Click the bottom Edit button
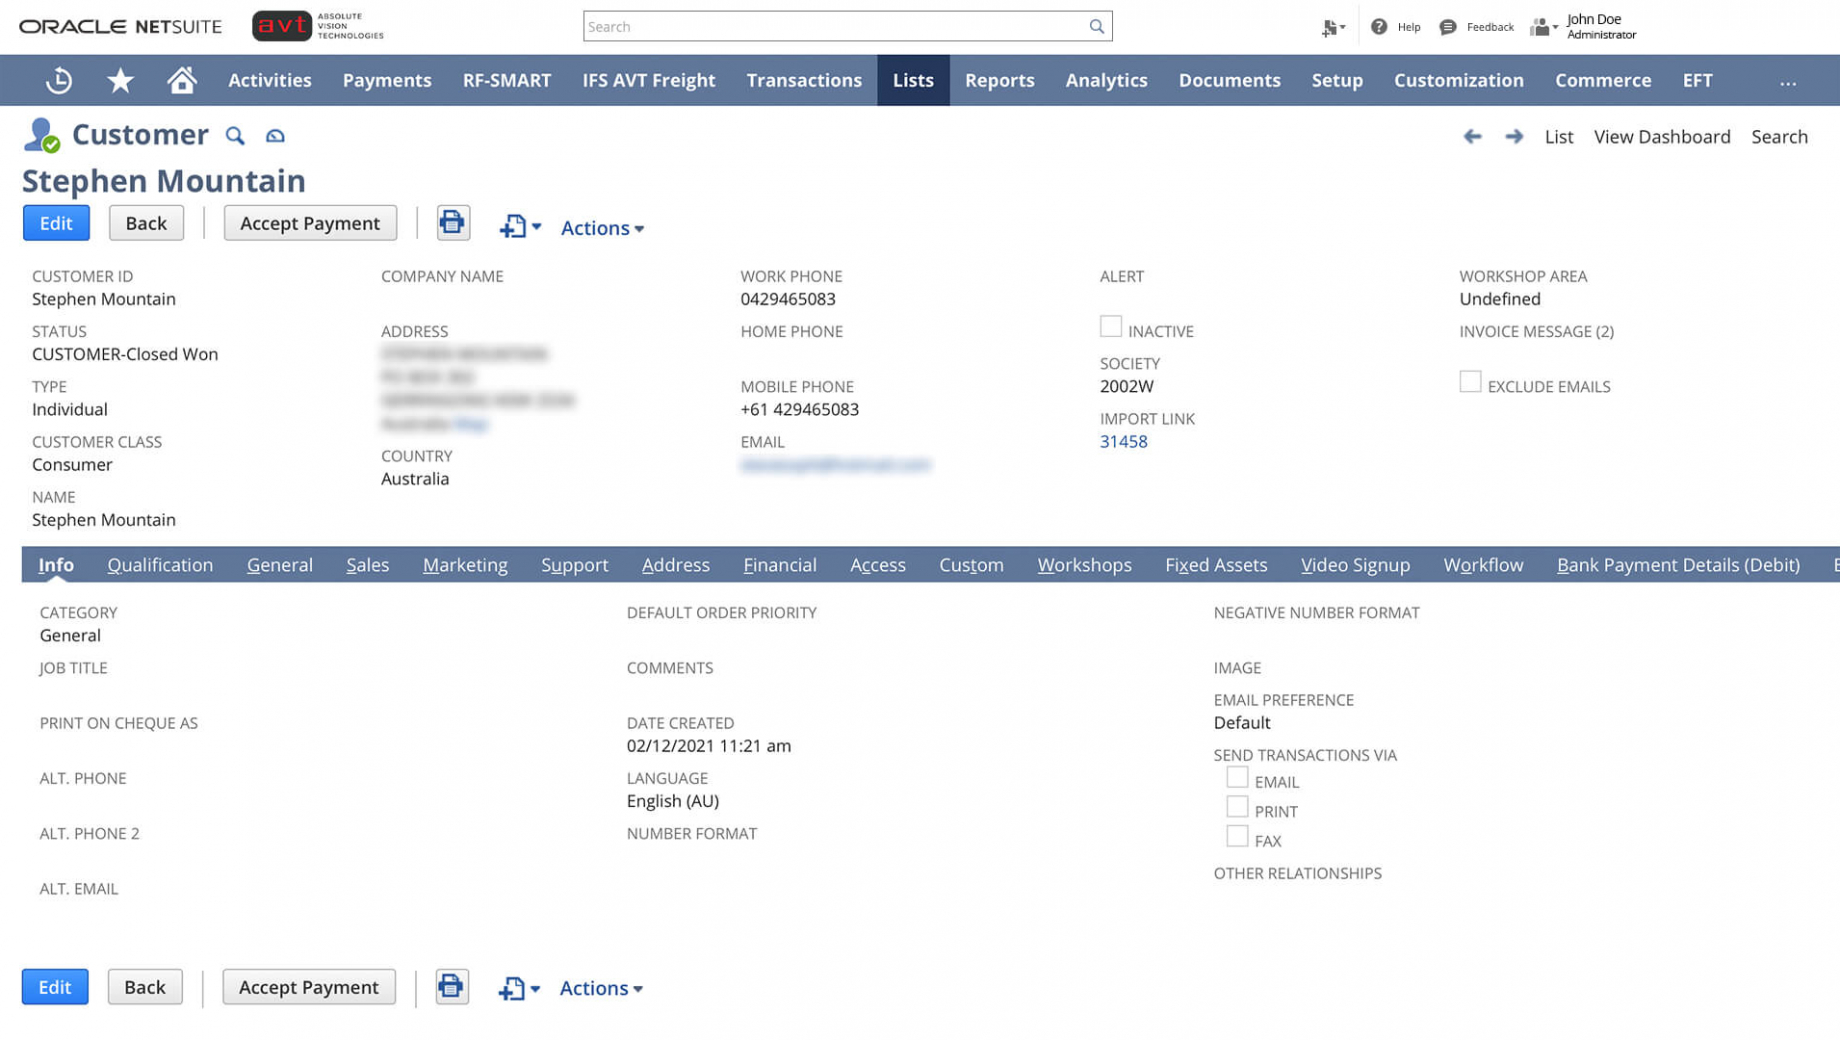This screenshot has height=1040, width=1840. pos(55,987)
